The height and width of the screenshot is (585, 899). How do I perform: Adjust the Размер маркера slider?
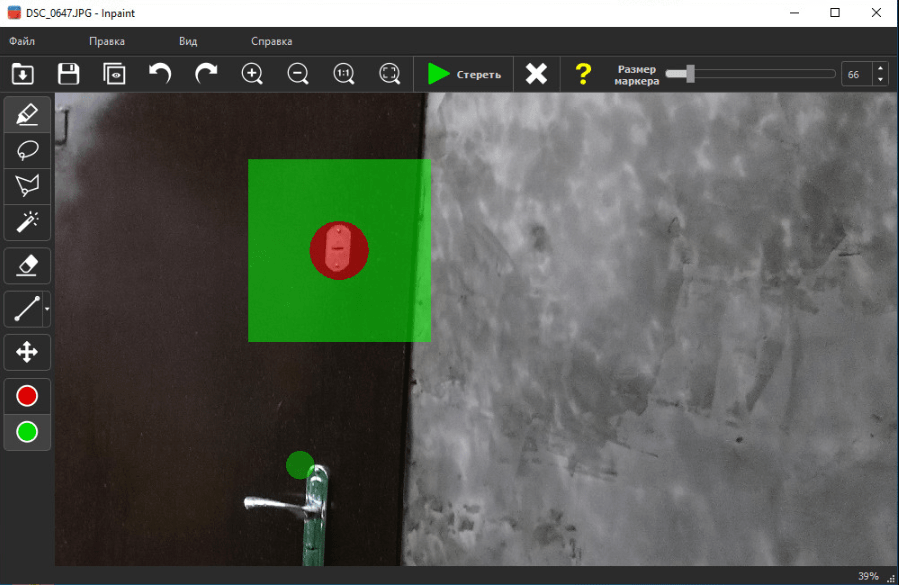(688, 74)
